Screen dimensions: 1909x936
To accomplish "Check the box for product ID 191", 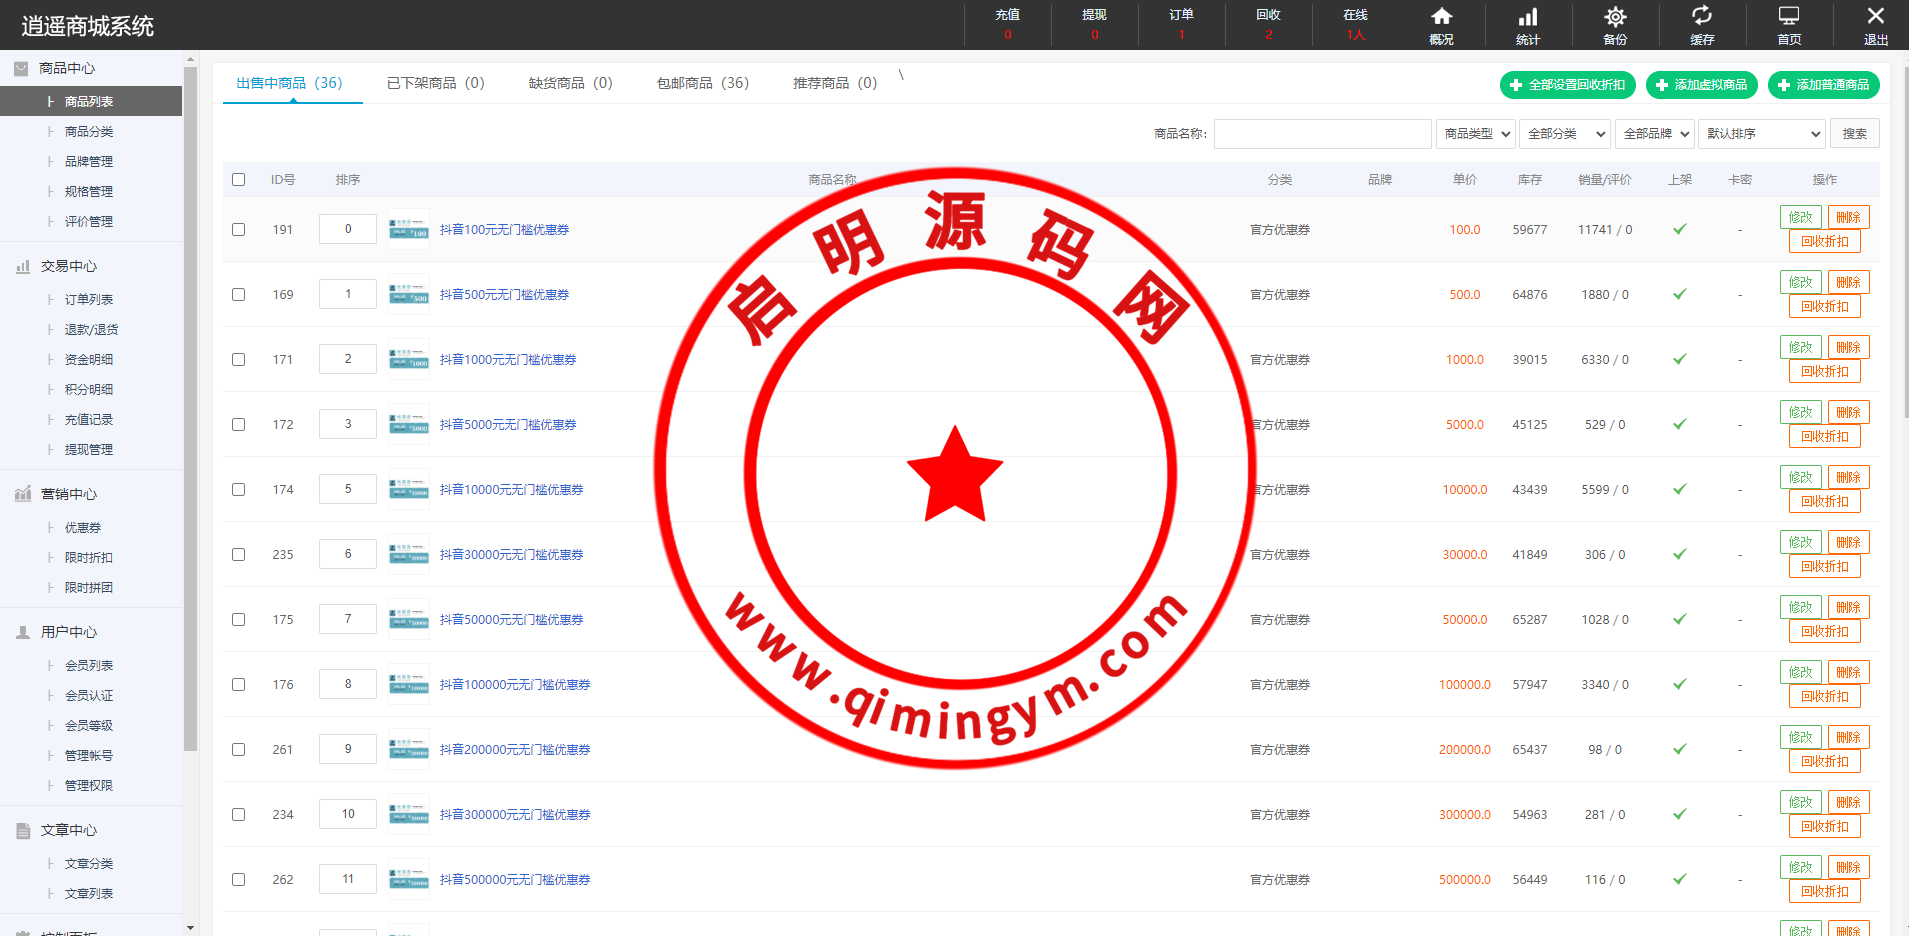I will pyautogui.click(x=238, y=229).
